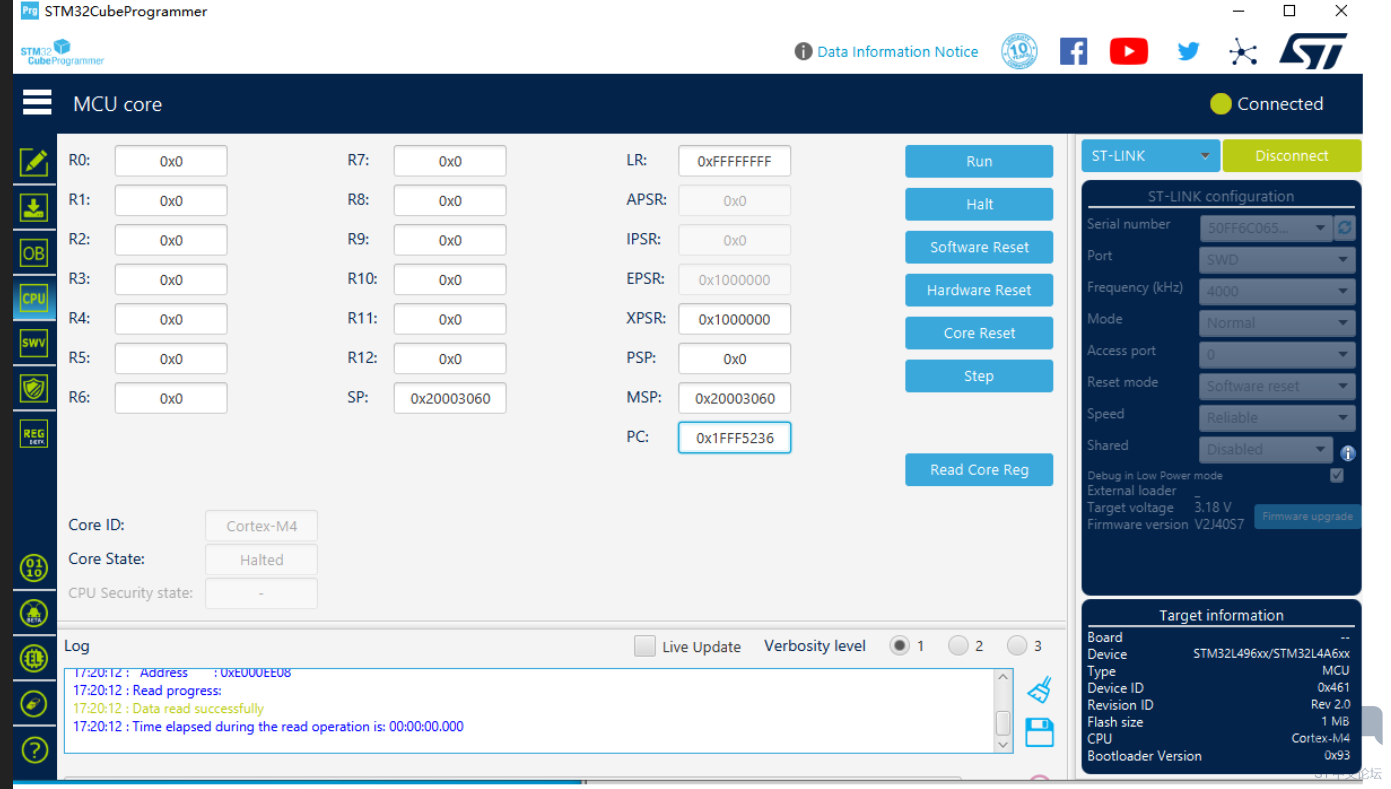Open the help question mark icon
The width and height of the screenshot is (1391, 789).
click(x=34, y=749)
